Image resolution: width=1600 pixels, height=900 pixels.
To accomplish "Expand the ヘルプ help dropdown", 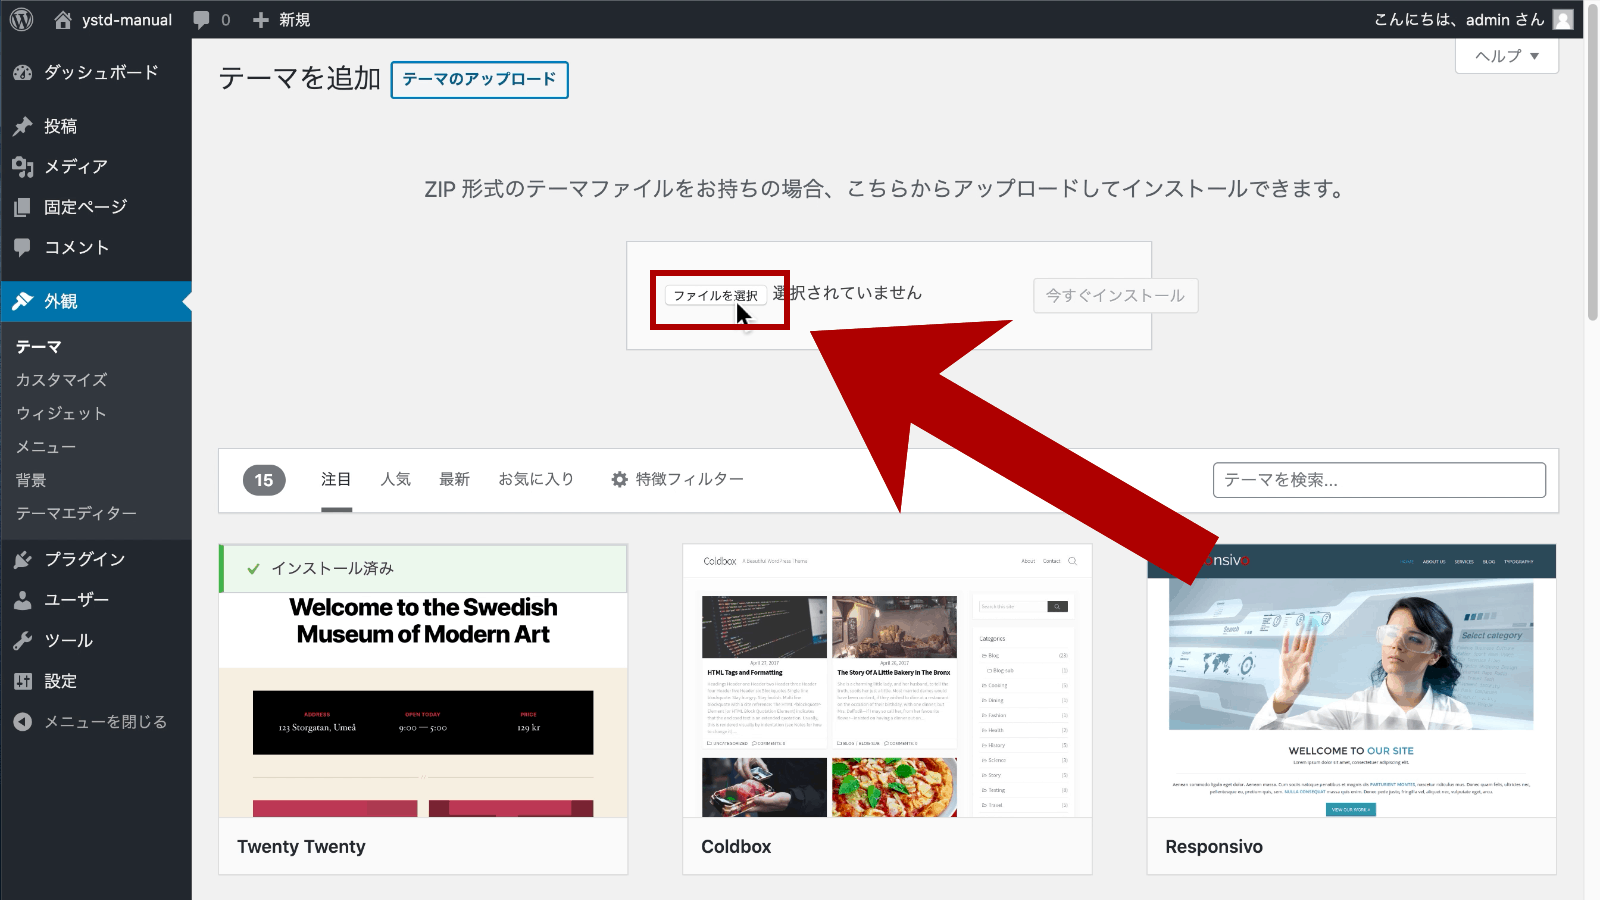I will coord(1507,56).
